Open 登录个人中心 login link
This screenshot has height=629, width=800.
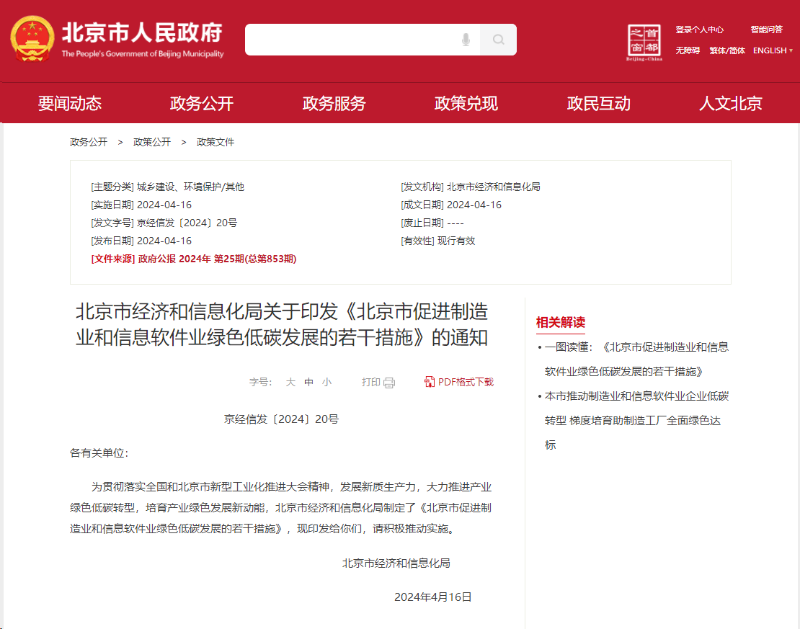(x=699, y=30)
